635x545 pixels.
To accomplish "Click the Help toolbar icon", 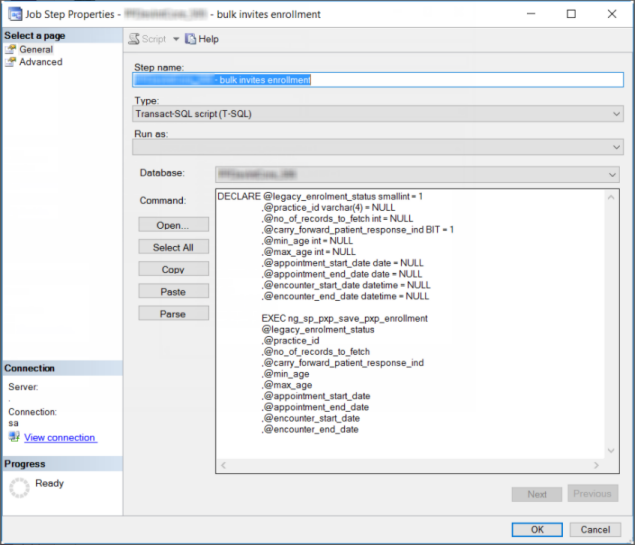I will 190,39.
